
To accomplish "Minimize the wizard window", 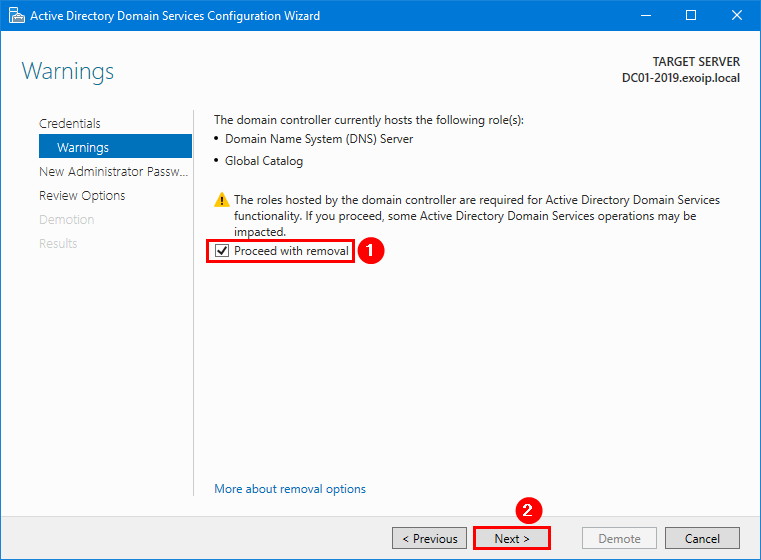I will point(644,16).
